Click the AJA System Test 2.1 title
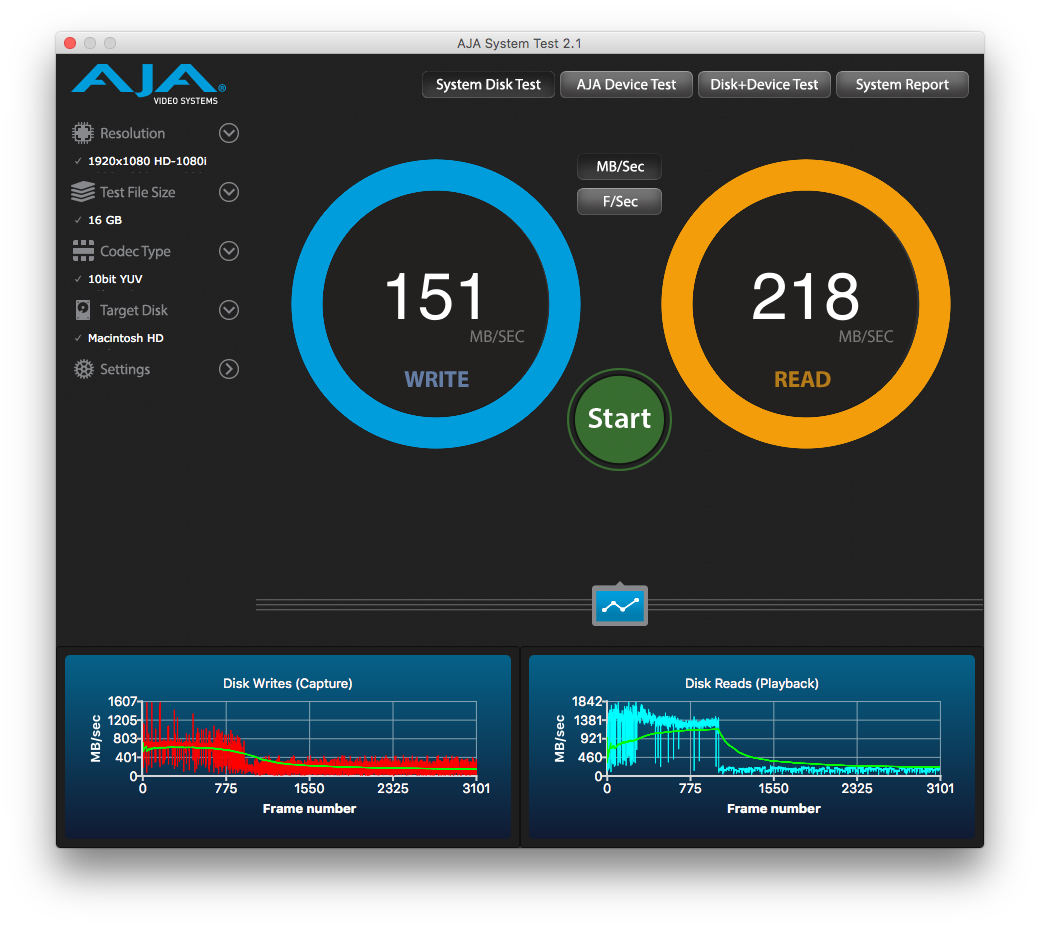1040x928 pixels. (x=519, y=44)
